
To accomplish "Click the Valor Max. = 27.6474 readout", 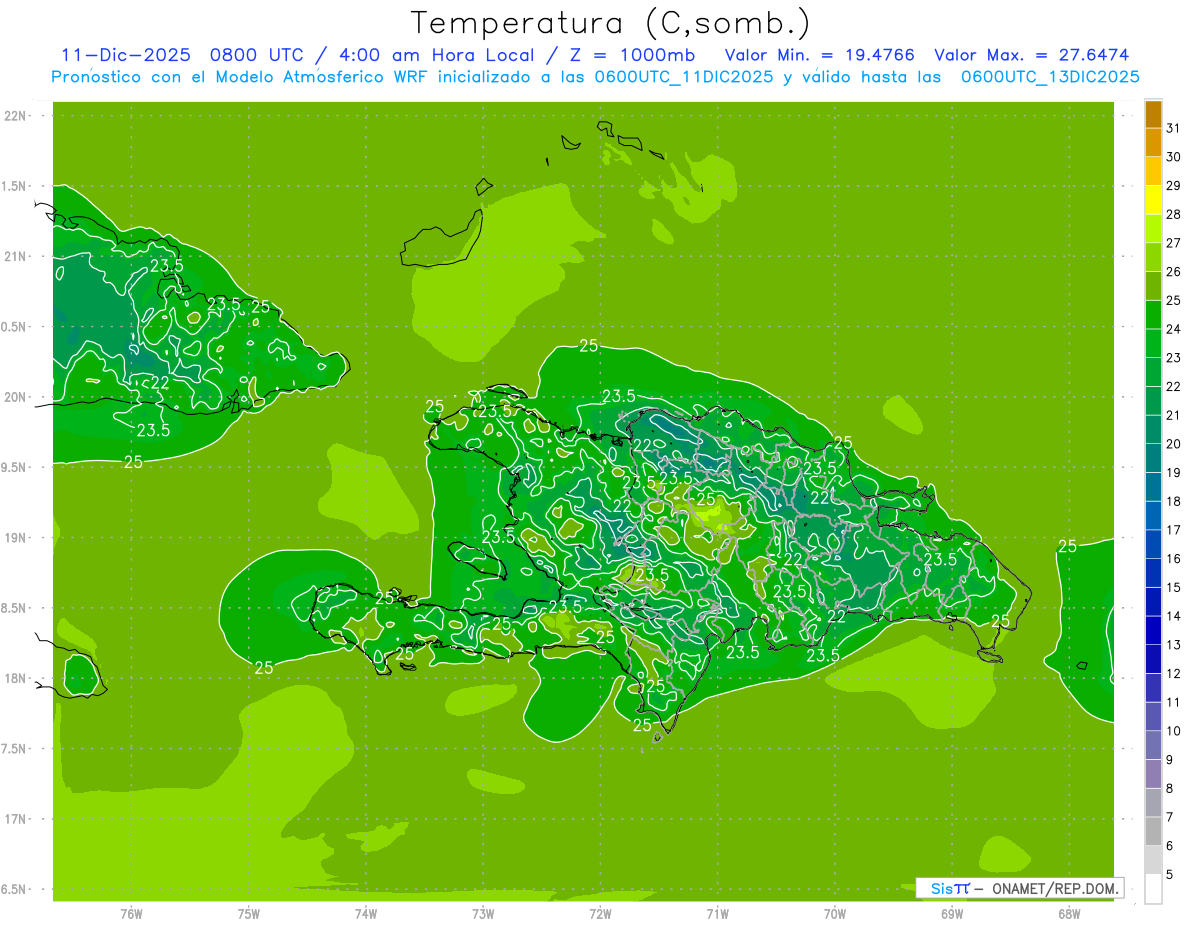I will click(1031, 55).
